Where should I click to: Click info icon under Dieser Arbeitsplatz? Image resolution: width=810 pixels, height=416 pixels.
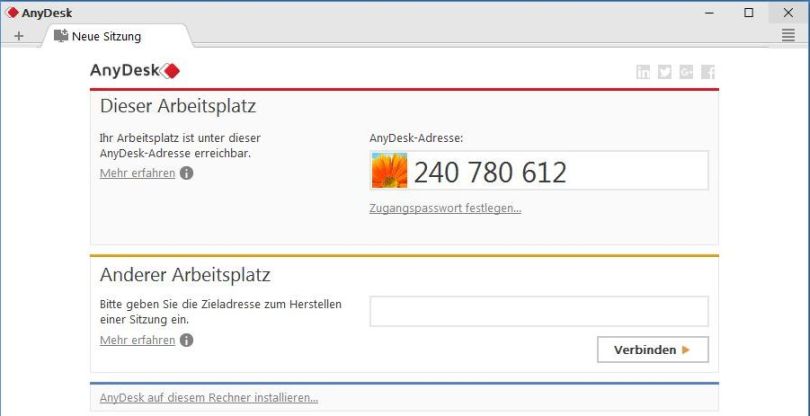186,173
